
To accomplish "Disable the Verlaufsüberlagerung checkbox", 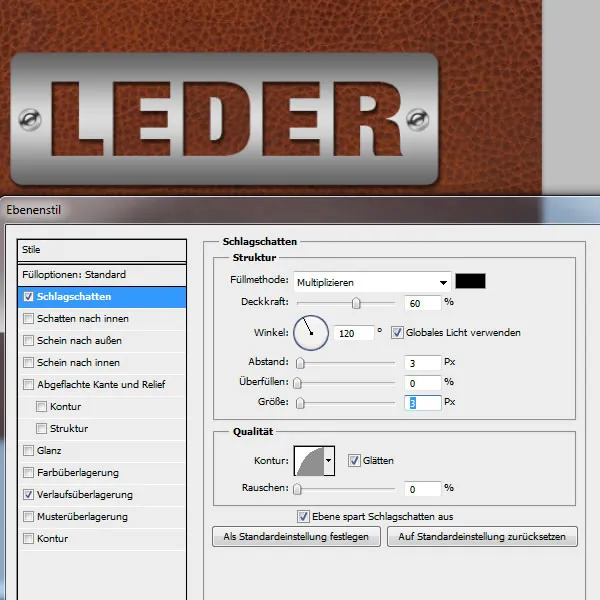I will 28,495.
